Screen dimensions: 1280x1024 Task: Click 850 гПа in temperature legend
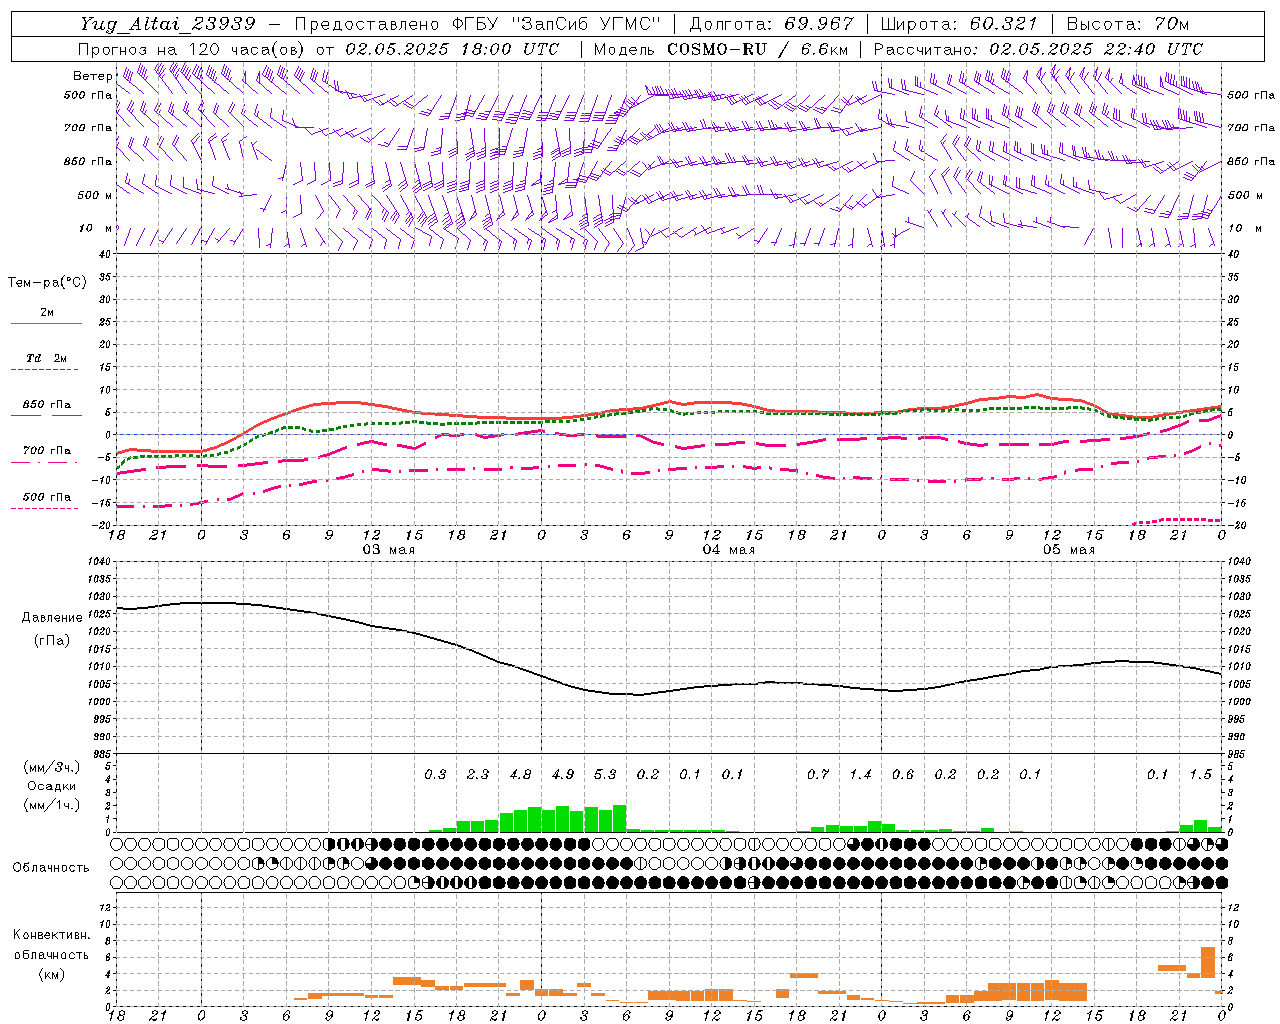47,405
